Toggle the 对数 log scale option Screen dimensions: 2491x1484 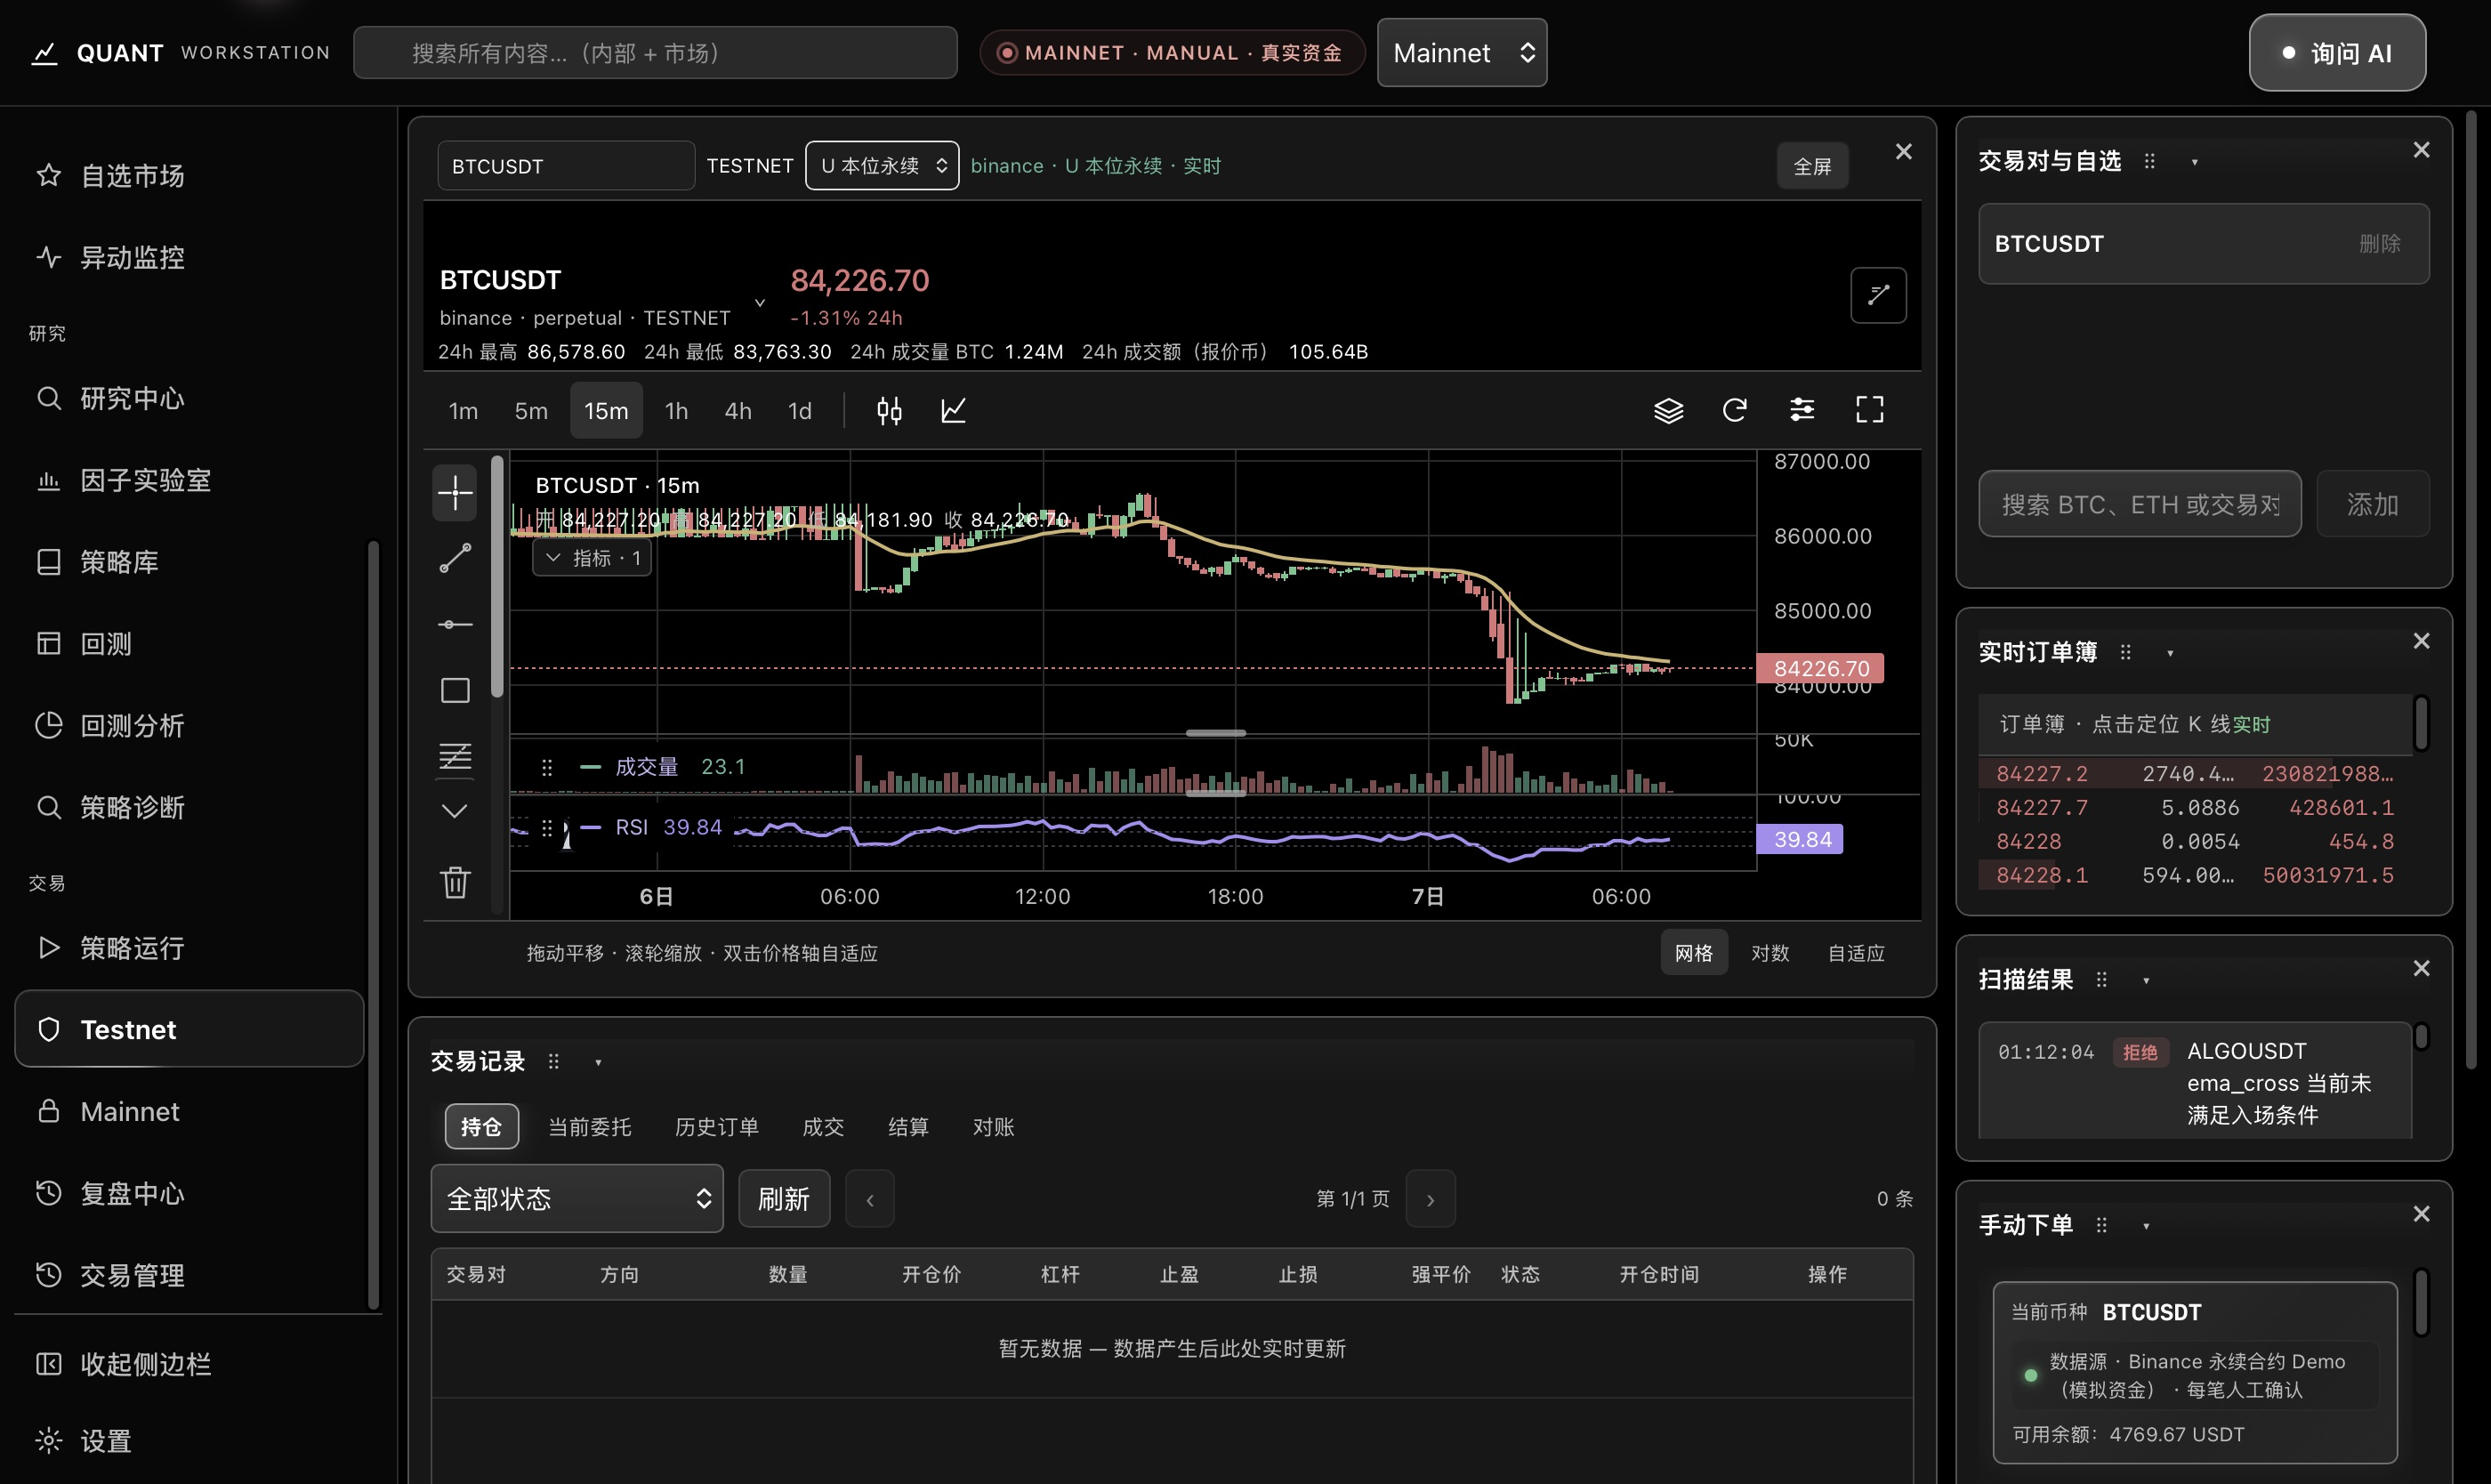point(1770,953)
